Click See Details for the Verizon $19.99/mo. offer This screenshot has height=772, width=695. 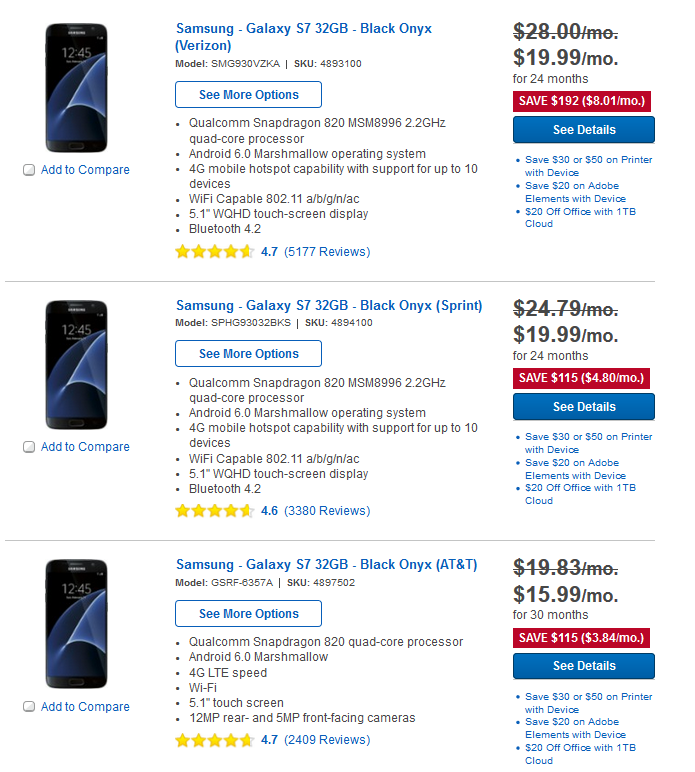point(584,129)
